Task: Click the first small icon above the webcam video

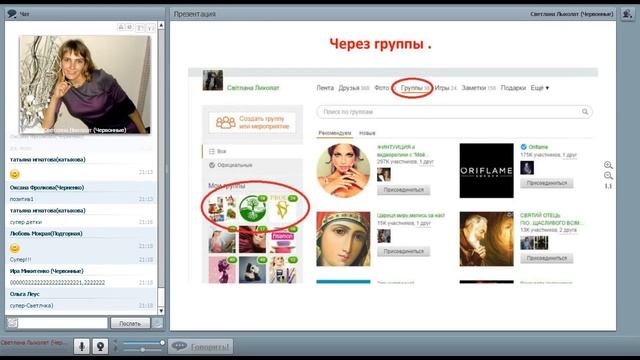Action: pos(121,27)
